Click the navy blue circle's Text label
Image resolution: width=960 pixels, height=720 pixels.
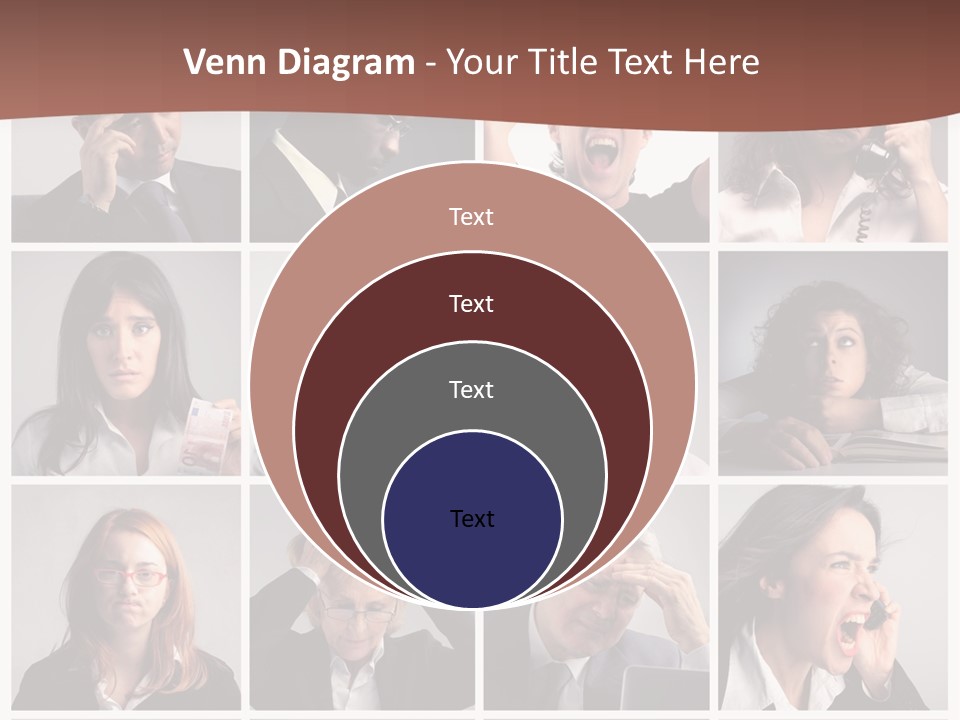point(472,519)
